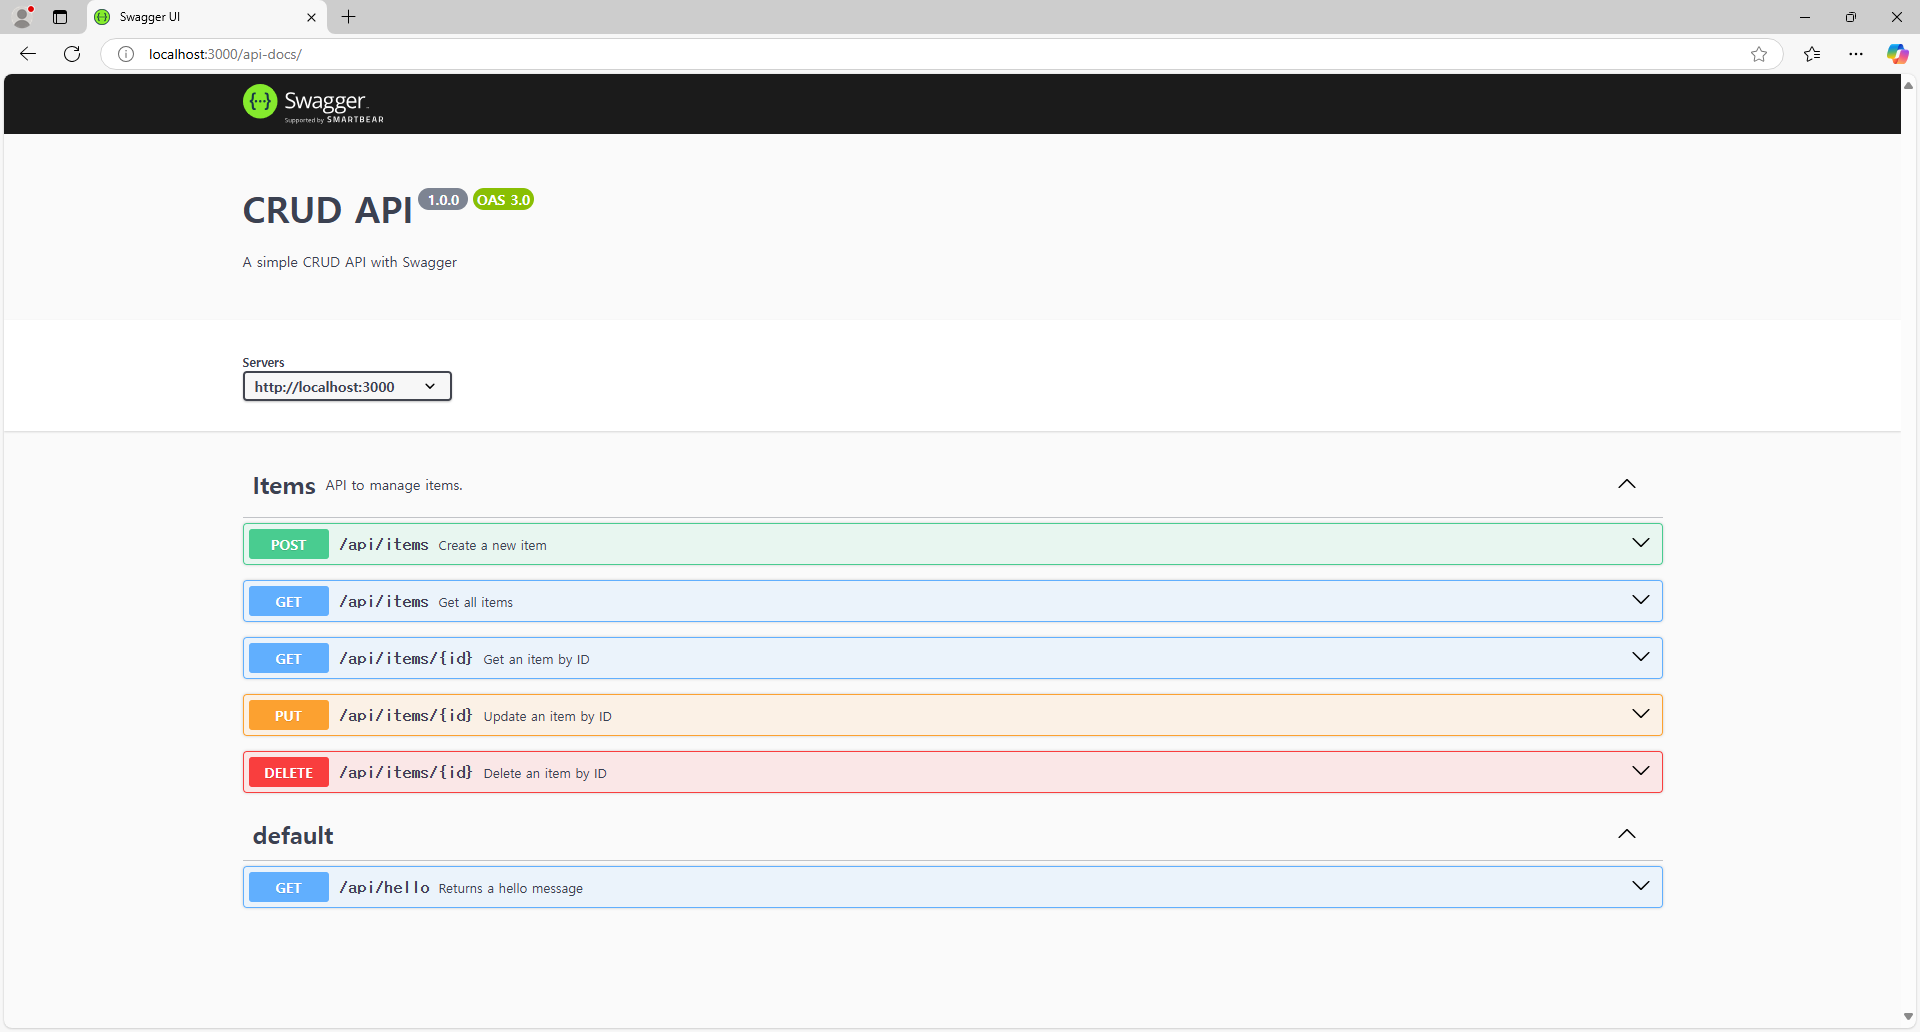The width and height of the screenshot is (1920, 1032).
Task: Click the Swagger logo
Action: coord(313,103)
